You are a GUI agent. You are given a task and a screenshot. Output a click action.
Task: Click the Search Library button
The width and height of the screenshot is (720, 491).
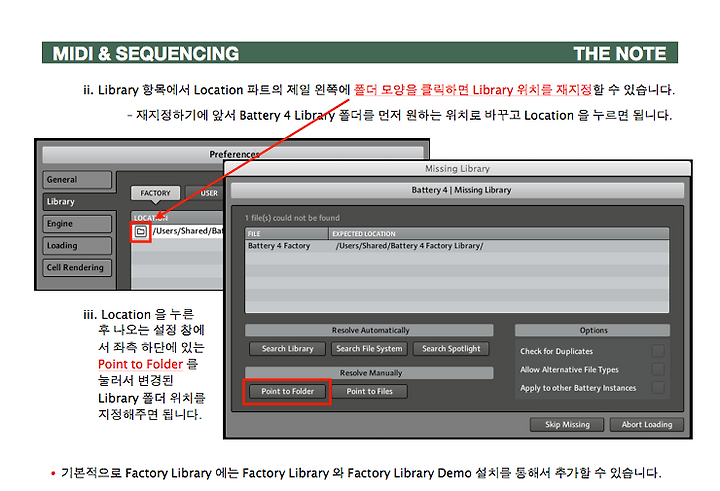[x=287, y=349]
